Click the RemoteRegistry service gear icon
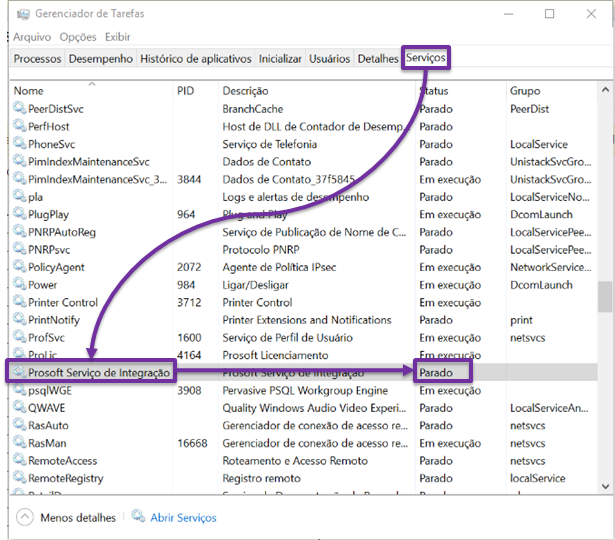The width and height of the screenshot is (615, 540). [x=19, y=477]
